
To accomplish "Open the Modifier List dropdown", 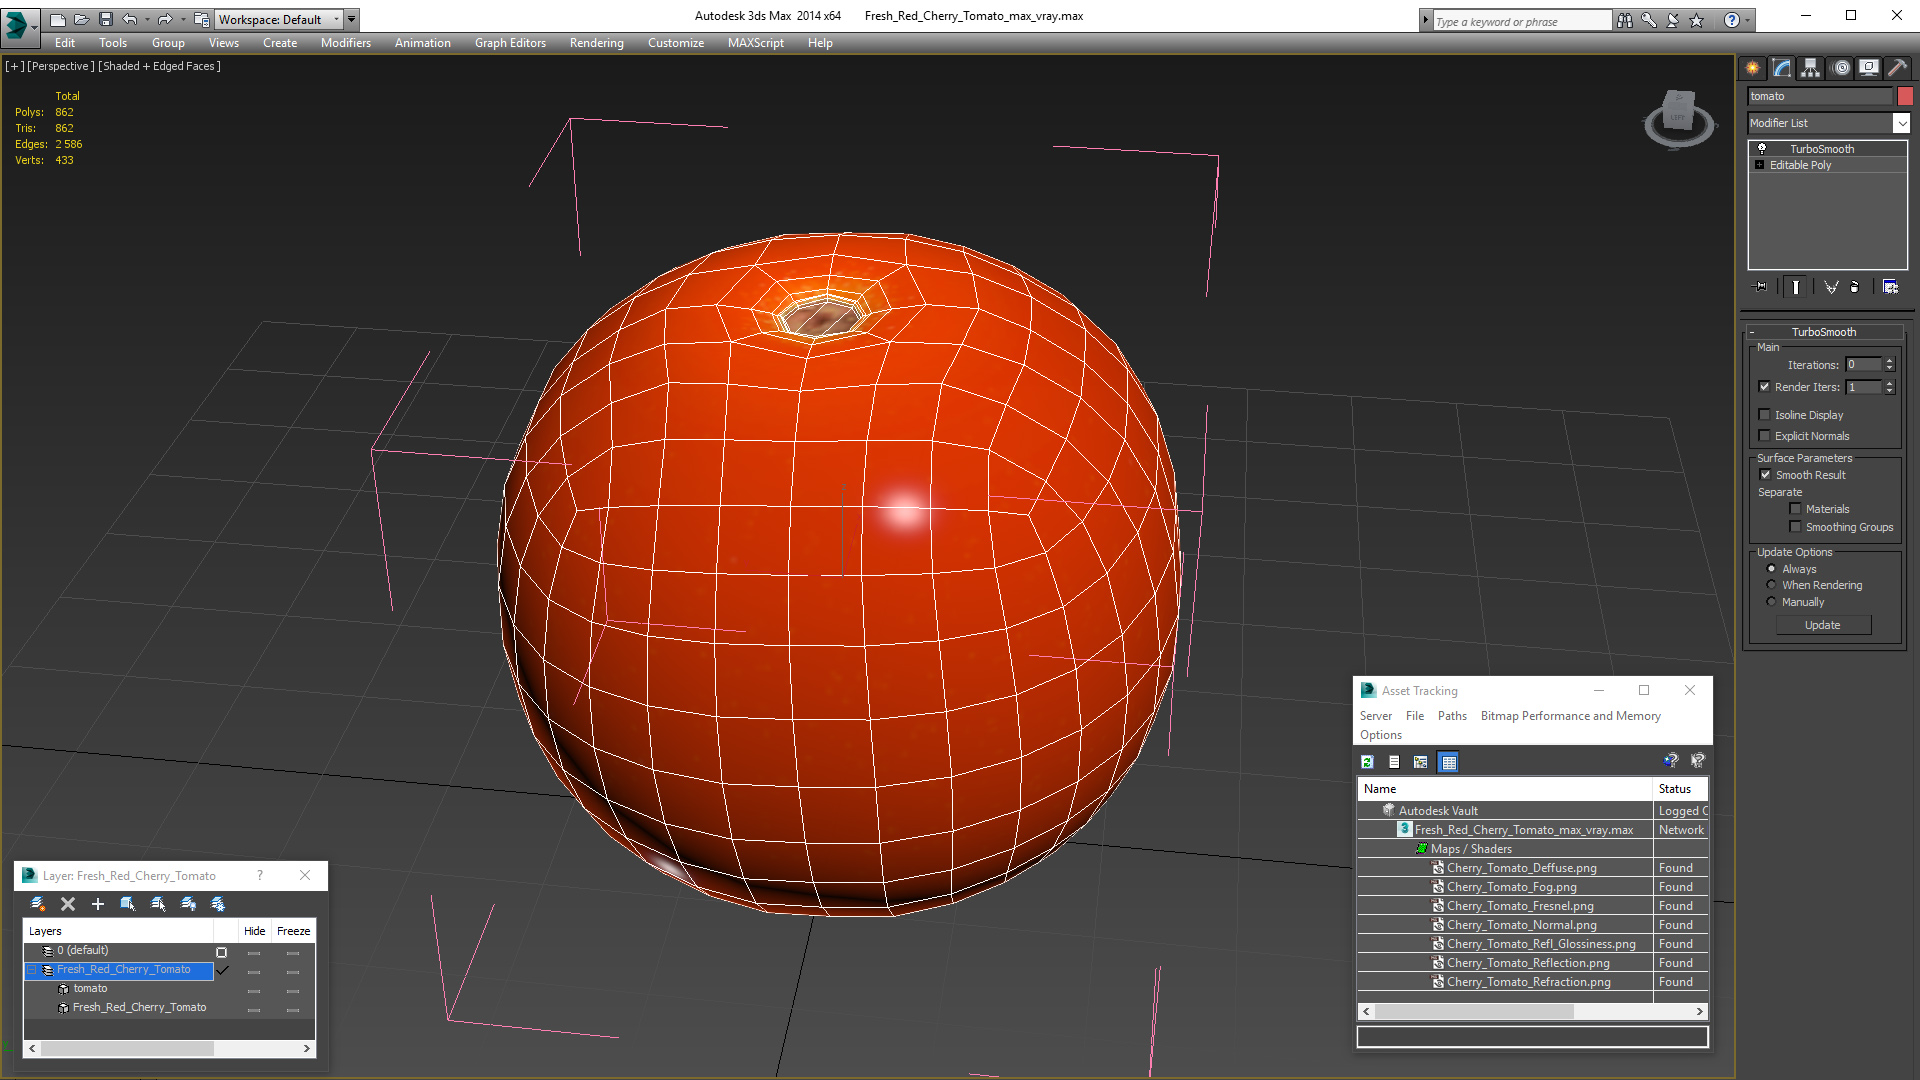I will click(1900, 123).
